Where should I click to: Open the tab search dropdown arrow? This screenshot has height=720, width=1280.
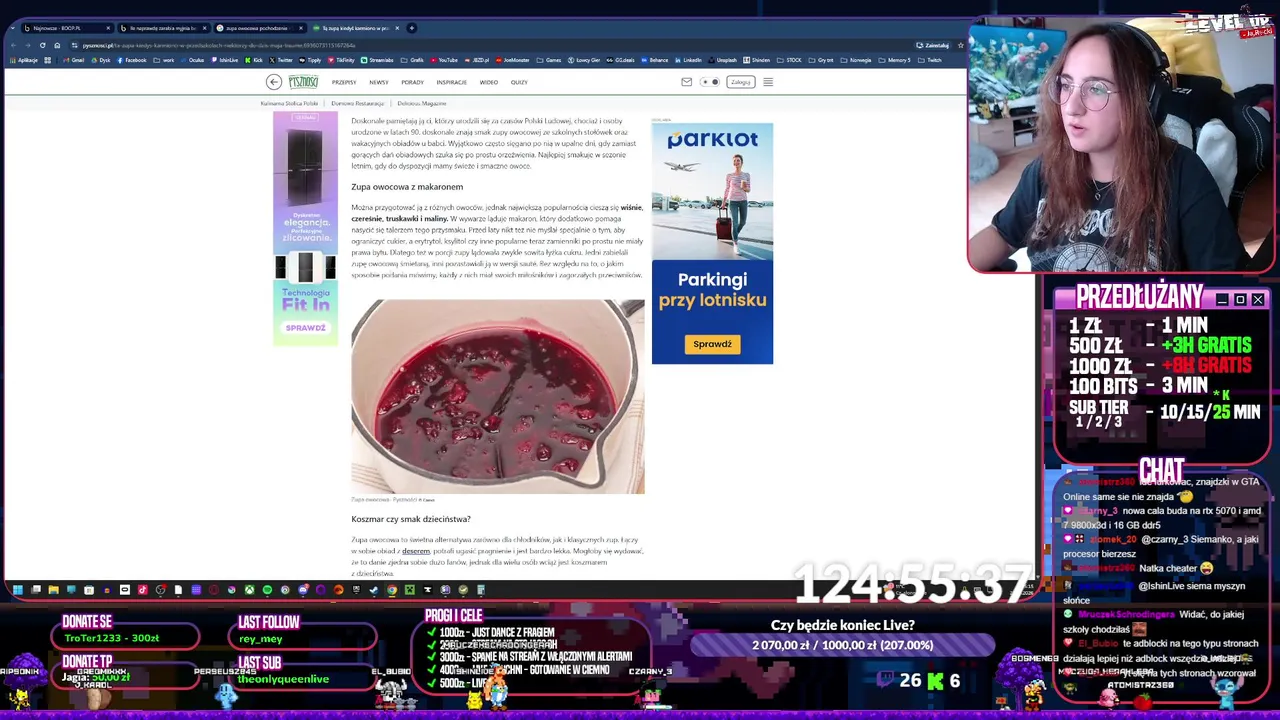pos(12,28)
